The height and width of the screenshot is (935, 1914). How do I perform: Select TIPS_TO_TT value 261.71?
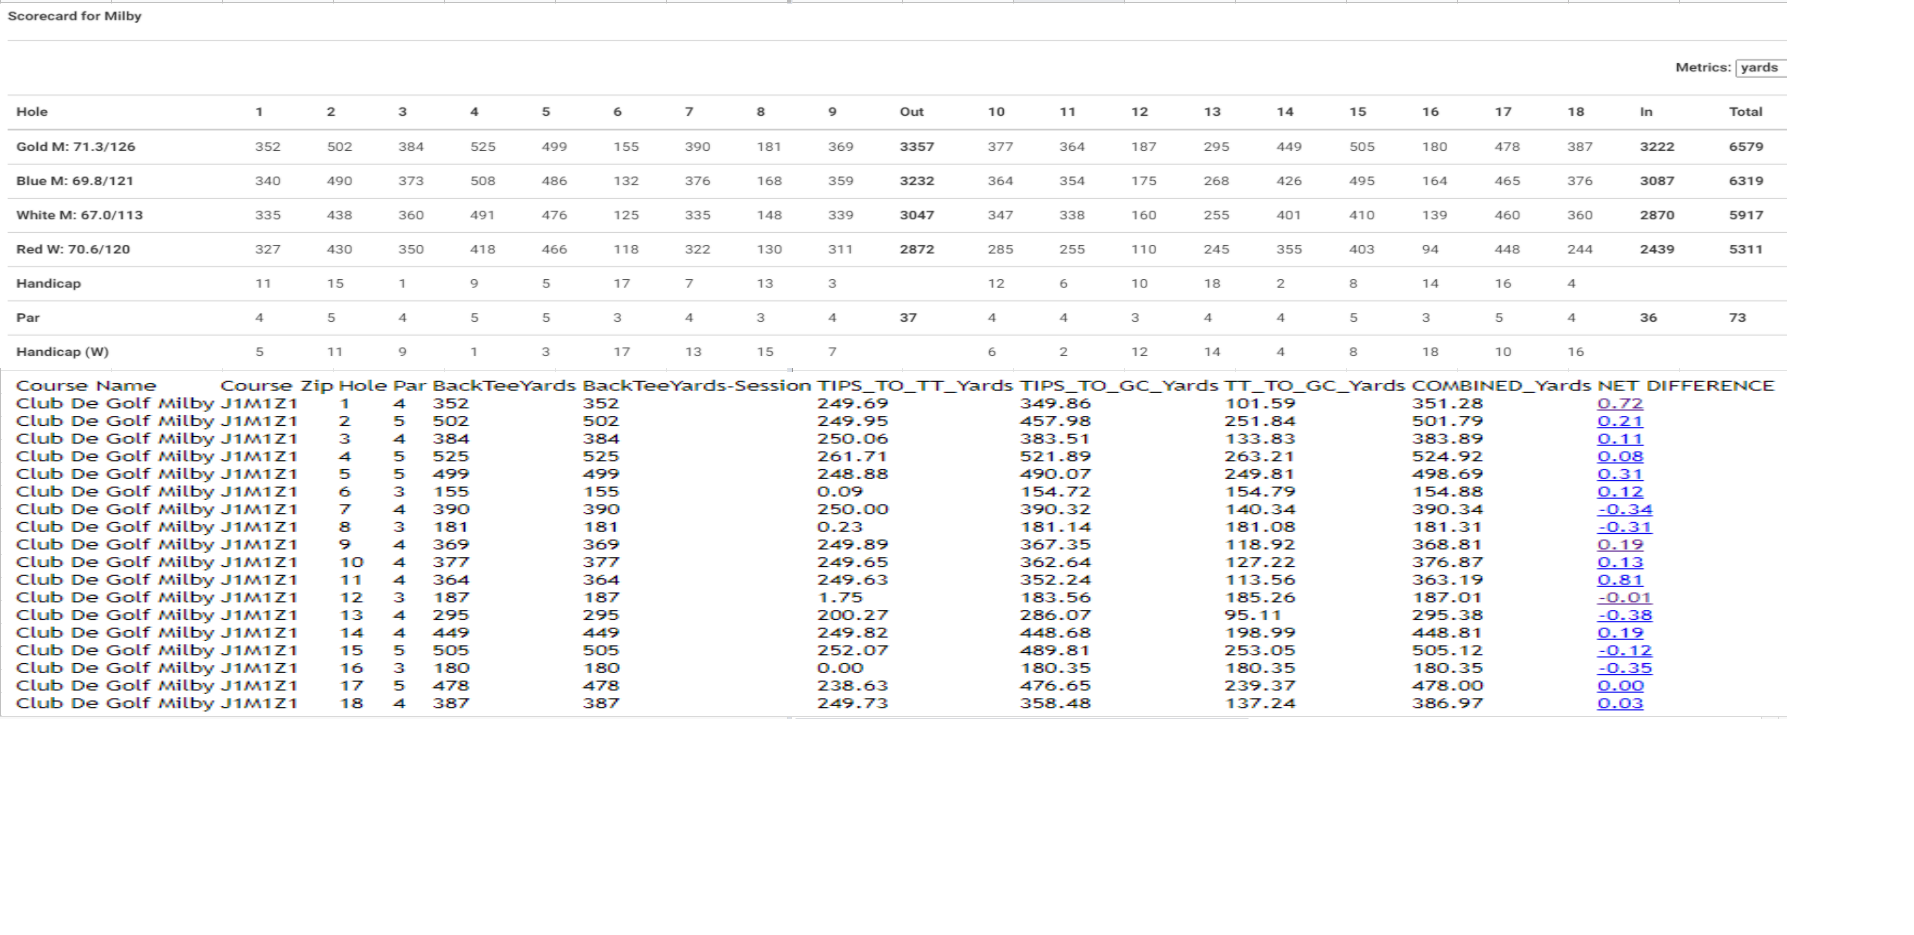point(852,457)
